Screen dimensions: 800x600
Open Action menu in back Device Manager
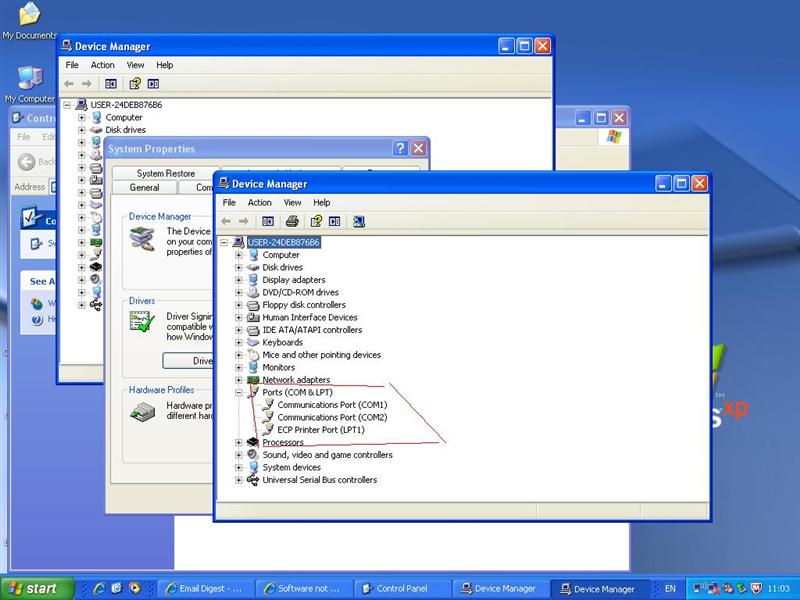click(103, 65)
